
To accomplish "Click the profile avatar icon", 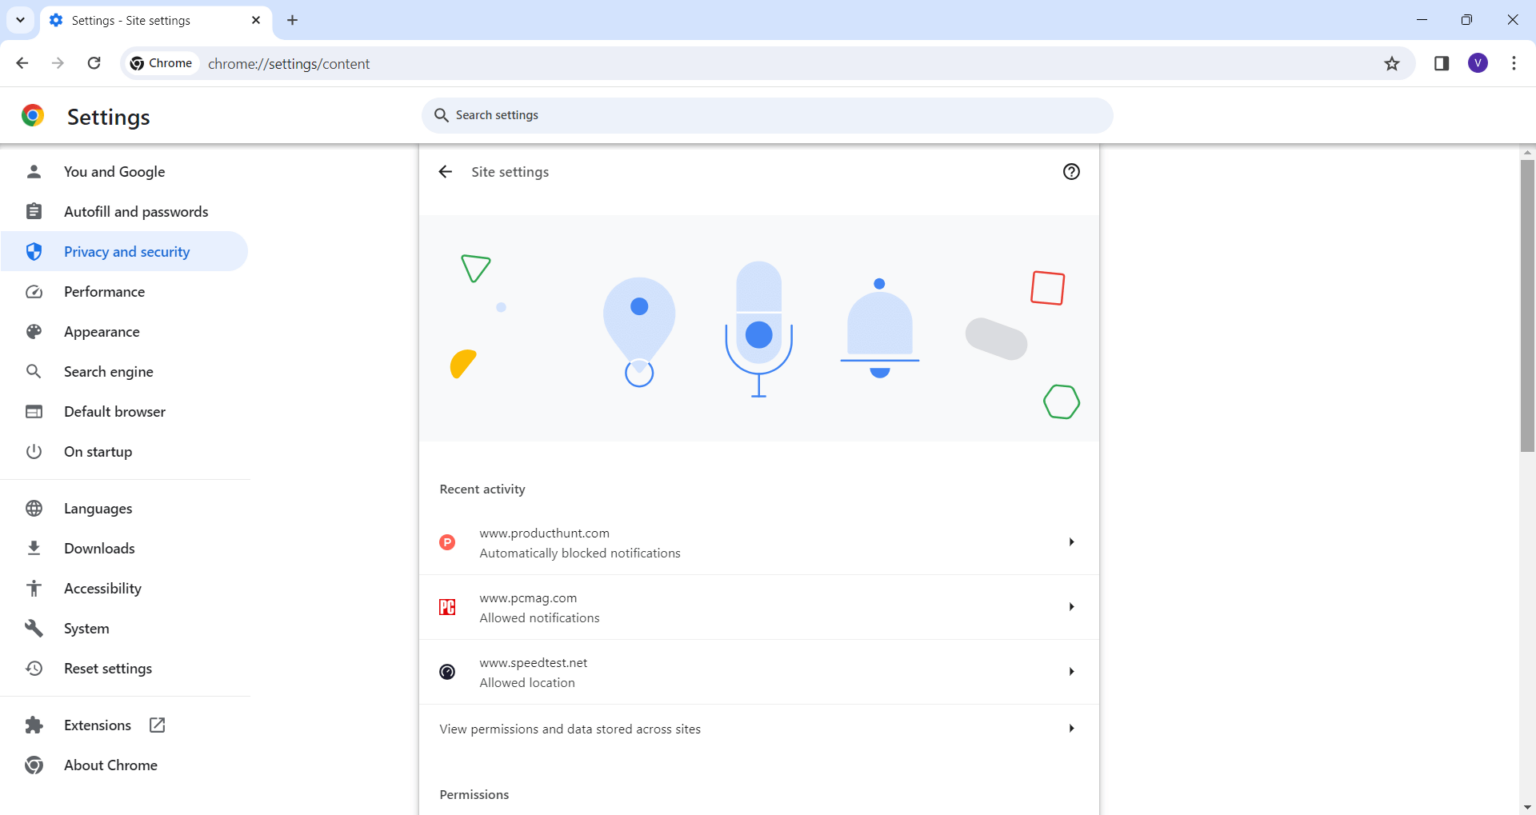I will 1477,64.
